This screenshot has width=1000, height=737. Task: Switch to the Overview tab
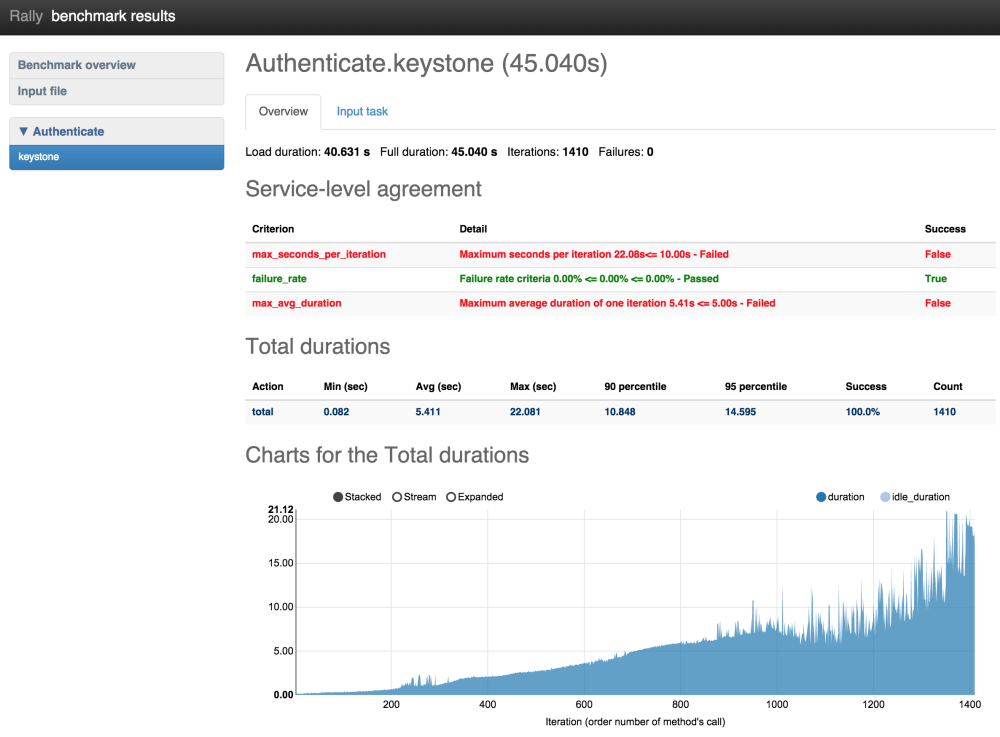point(283,112)
